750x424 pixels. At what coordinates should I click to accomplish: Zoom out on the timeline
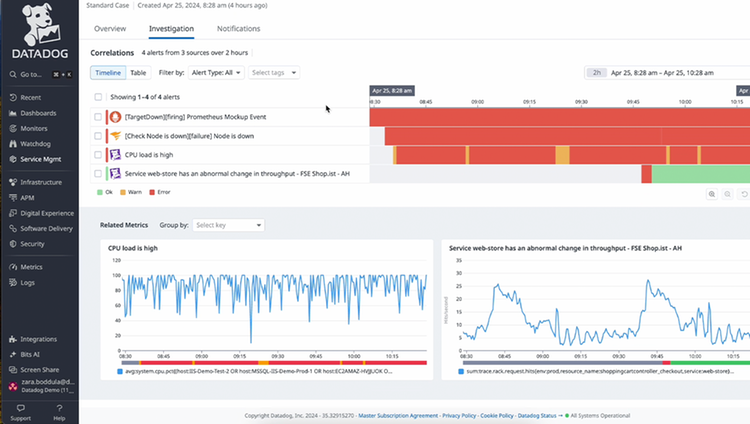(x=728, y=194)
